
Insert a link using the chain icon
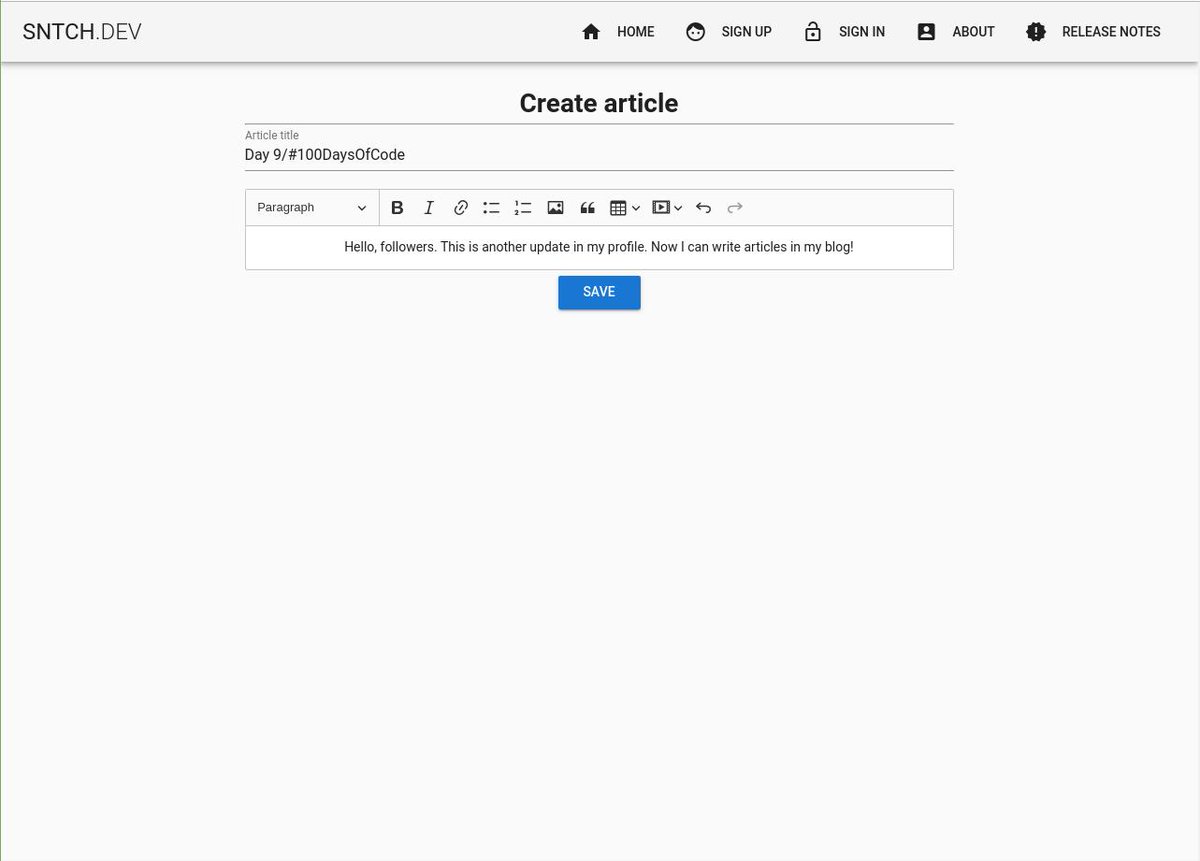click(461, 208)
